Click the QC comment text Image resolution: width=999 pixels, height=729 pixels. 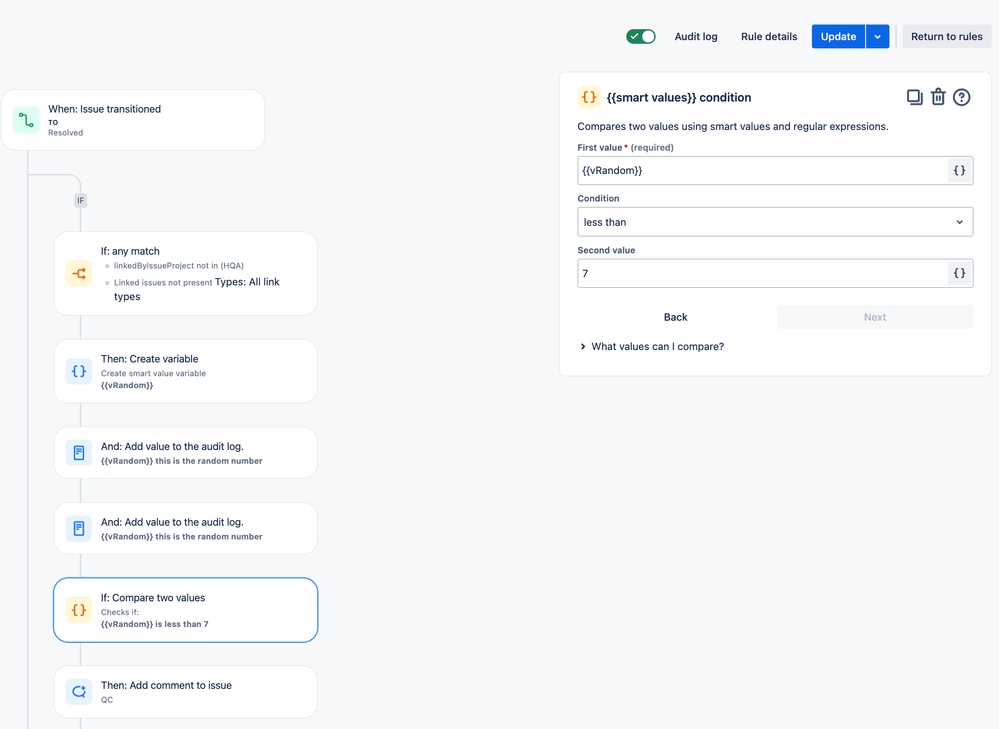tap(106, 700)
